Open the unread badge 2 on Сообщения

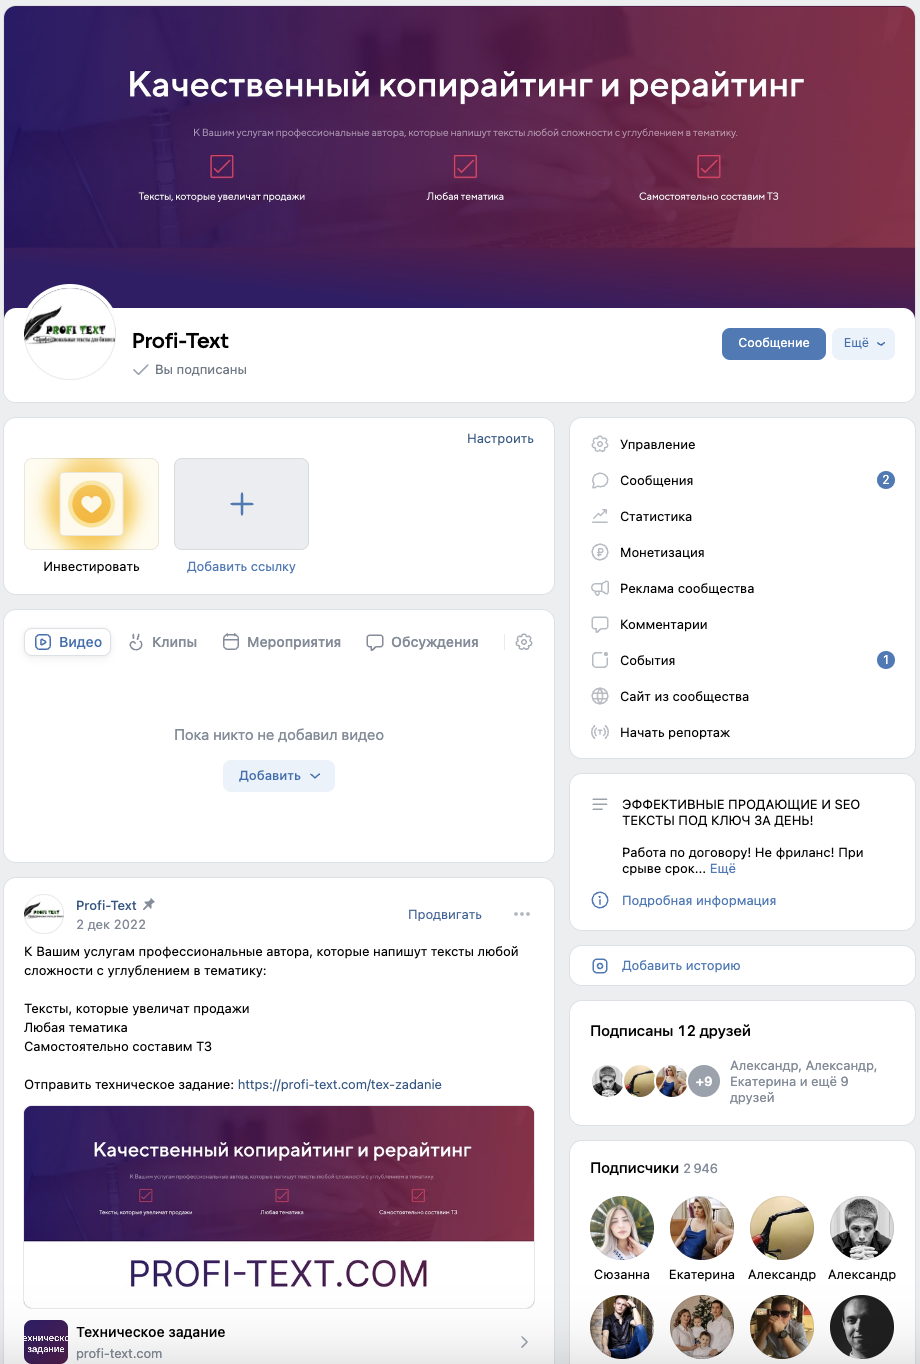coord(885,480)
